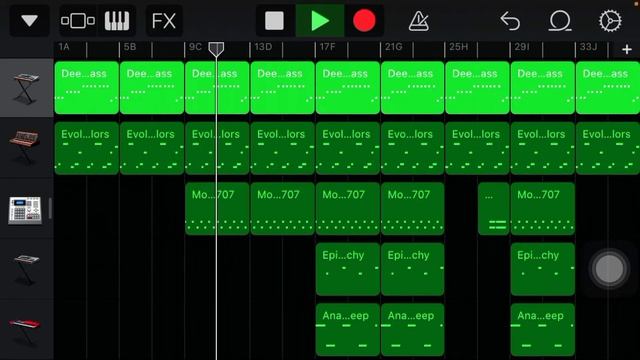Grab the track header resize handle

tap(50, 208)
